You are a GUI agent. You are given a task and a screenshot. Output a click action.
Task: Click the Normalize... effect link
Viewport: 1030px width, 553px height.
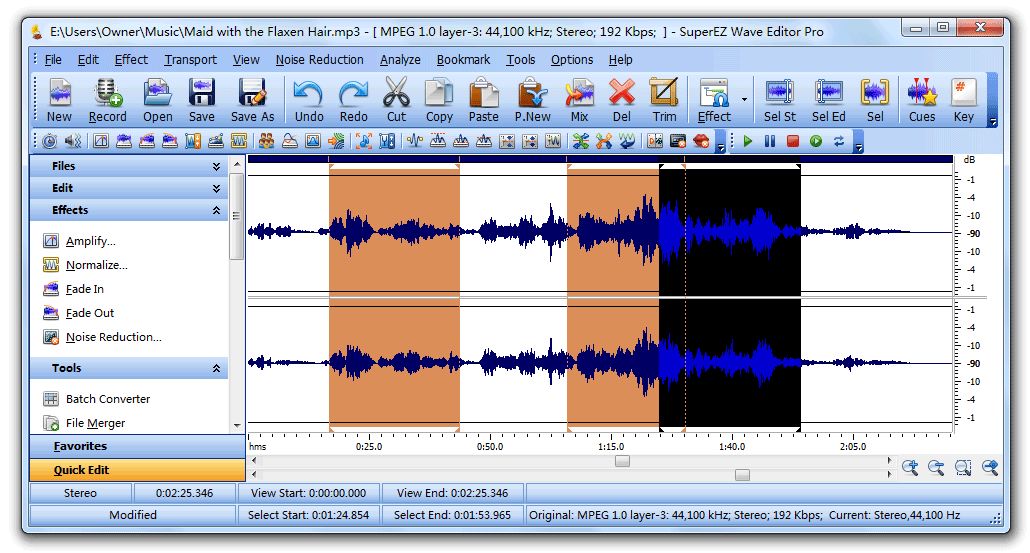point(96,265)
